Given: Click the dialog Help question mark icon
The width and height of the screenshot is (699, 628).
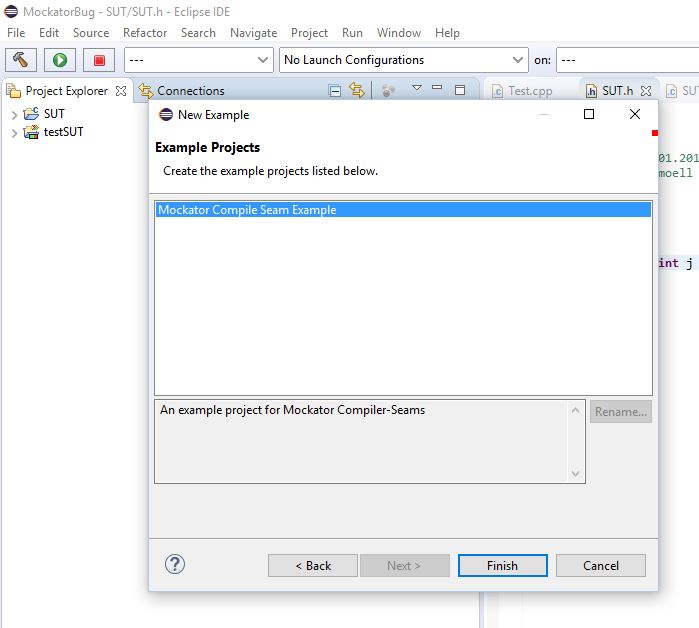Looking at the screenshot, I should [x=175, y=564].
